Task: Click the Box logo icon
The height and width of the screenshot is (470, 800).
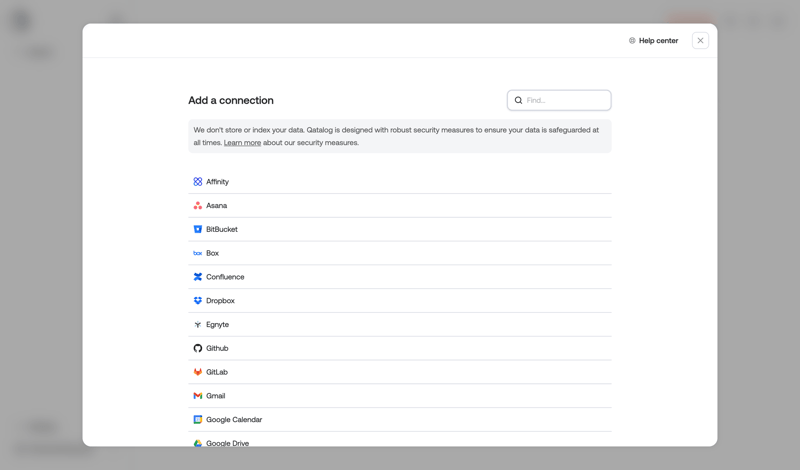Action: pyautogui.click(x=197, y=253)
